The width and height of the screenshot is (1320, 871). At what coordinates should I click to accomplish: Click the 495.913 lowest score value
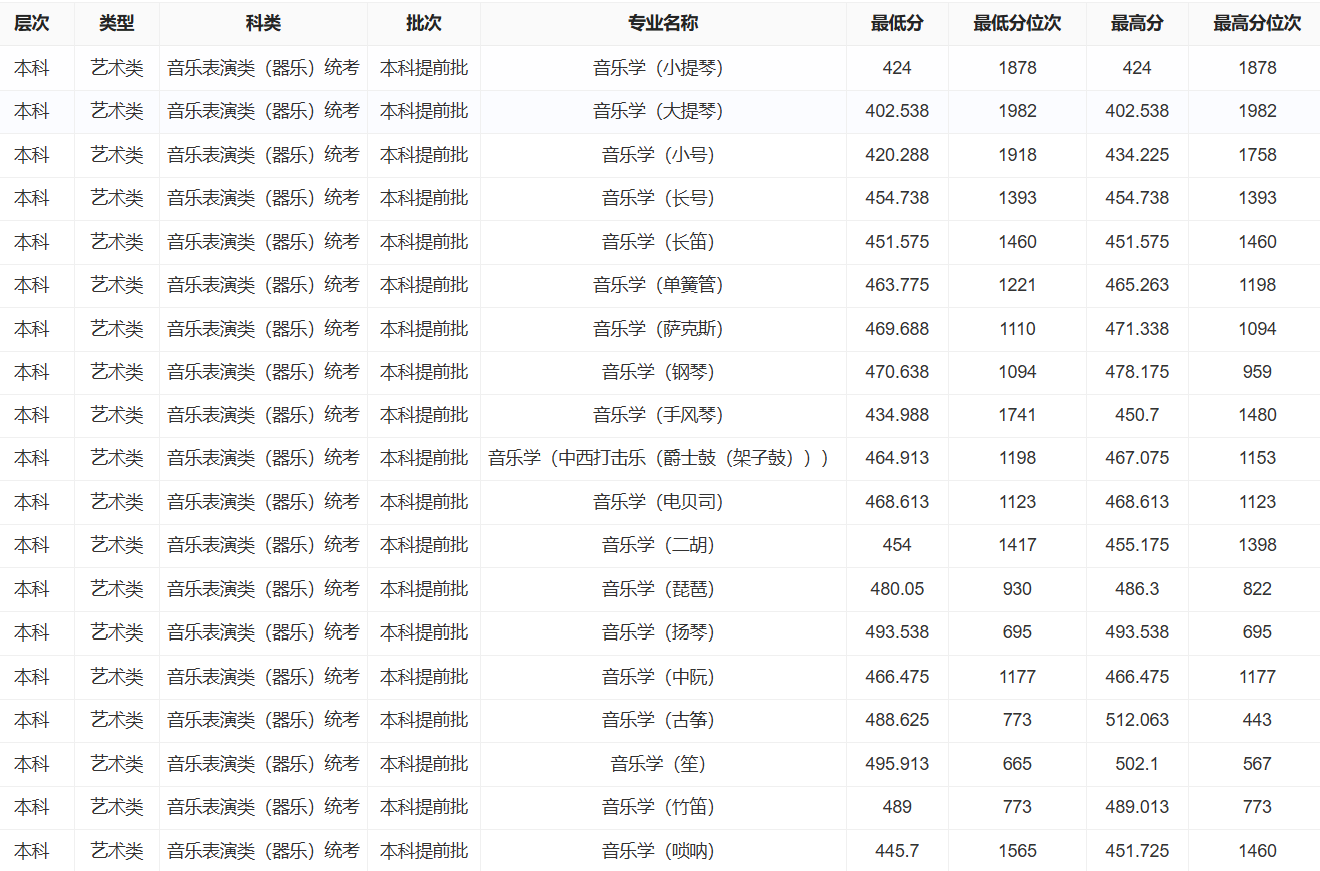point(897,764)
